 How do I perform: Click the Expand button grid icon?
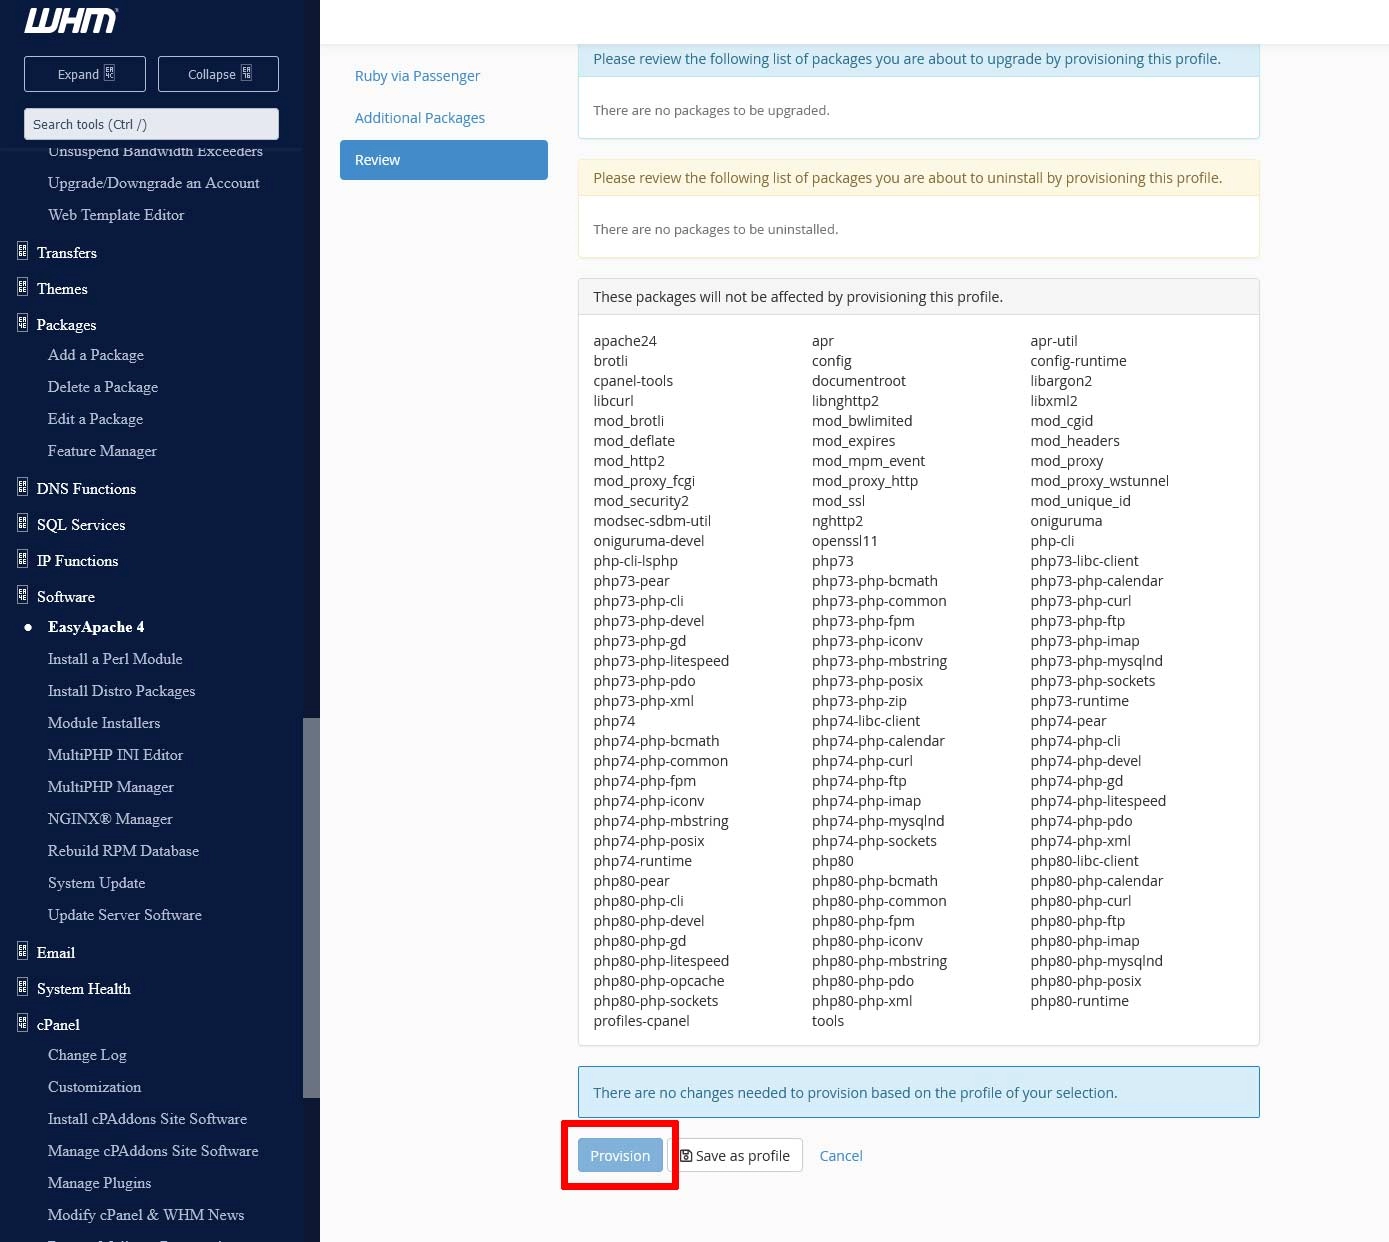pos(110,73)
